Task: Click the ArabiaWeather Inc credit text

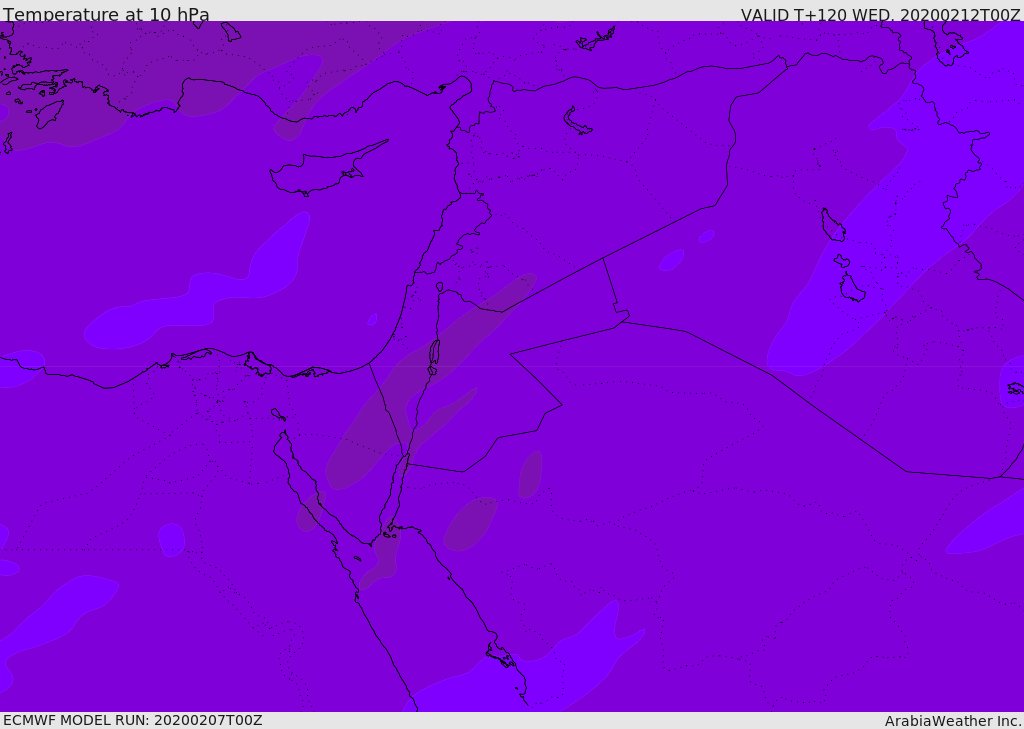Action: tap(952, 721)
